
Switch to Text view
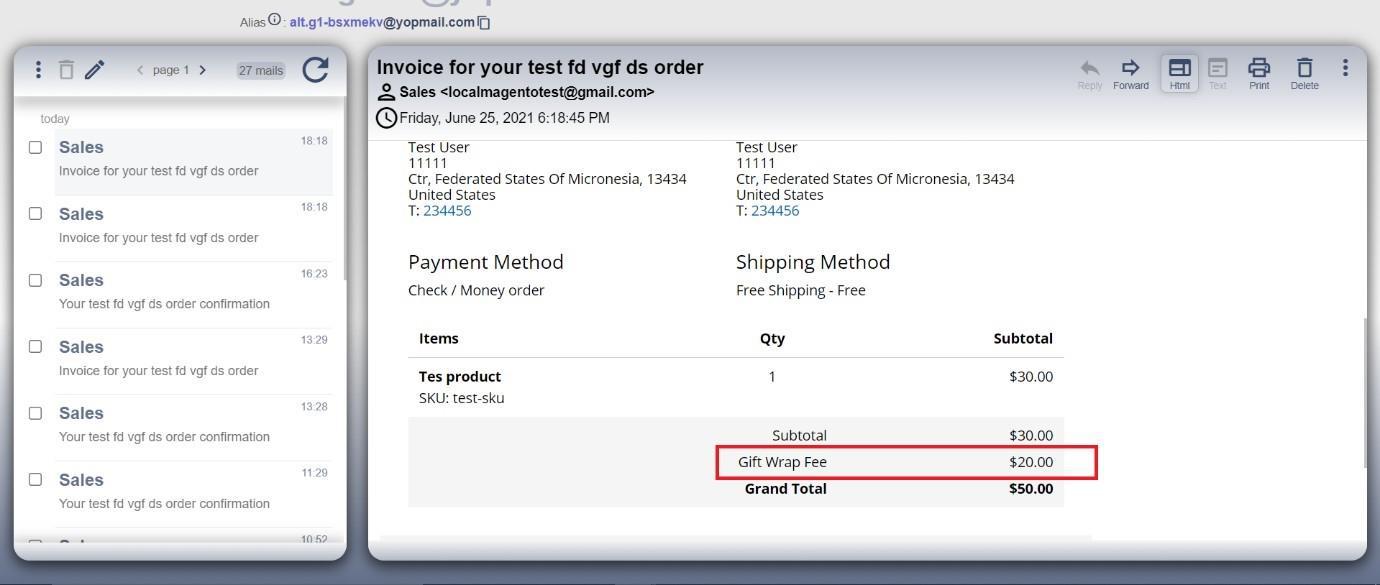pyautogui.click(x=1217, y=73)
